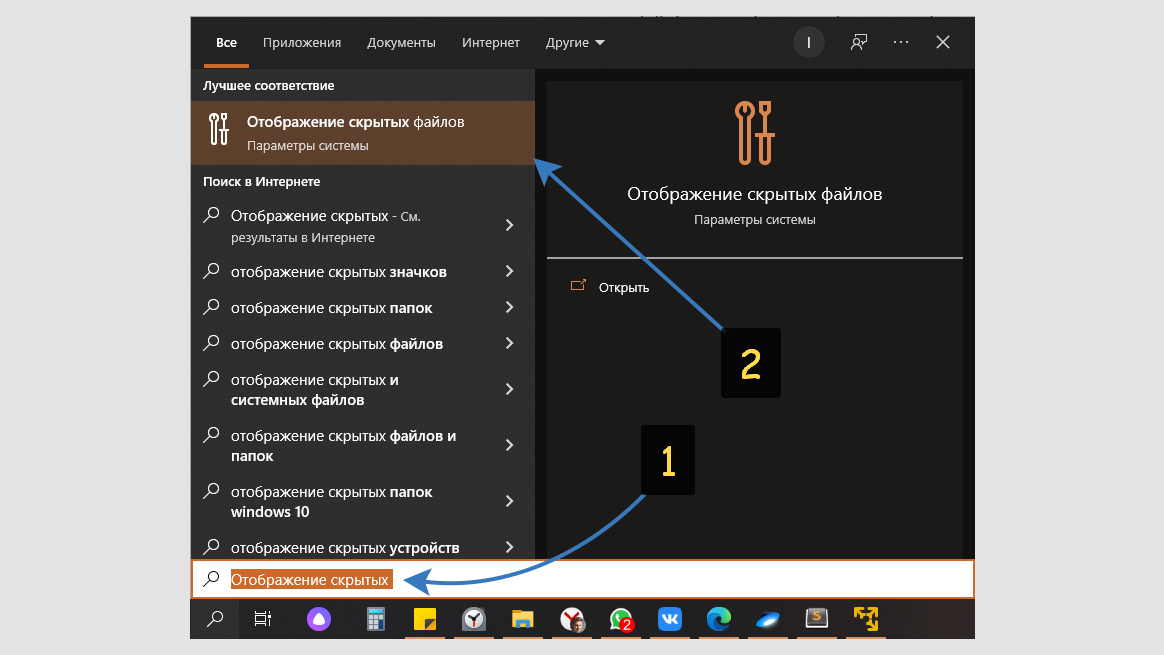1164x655 pixels.
Task: Open the feedback icon in the search header
Action: pos(859,42)
